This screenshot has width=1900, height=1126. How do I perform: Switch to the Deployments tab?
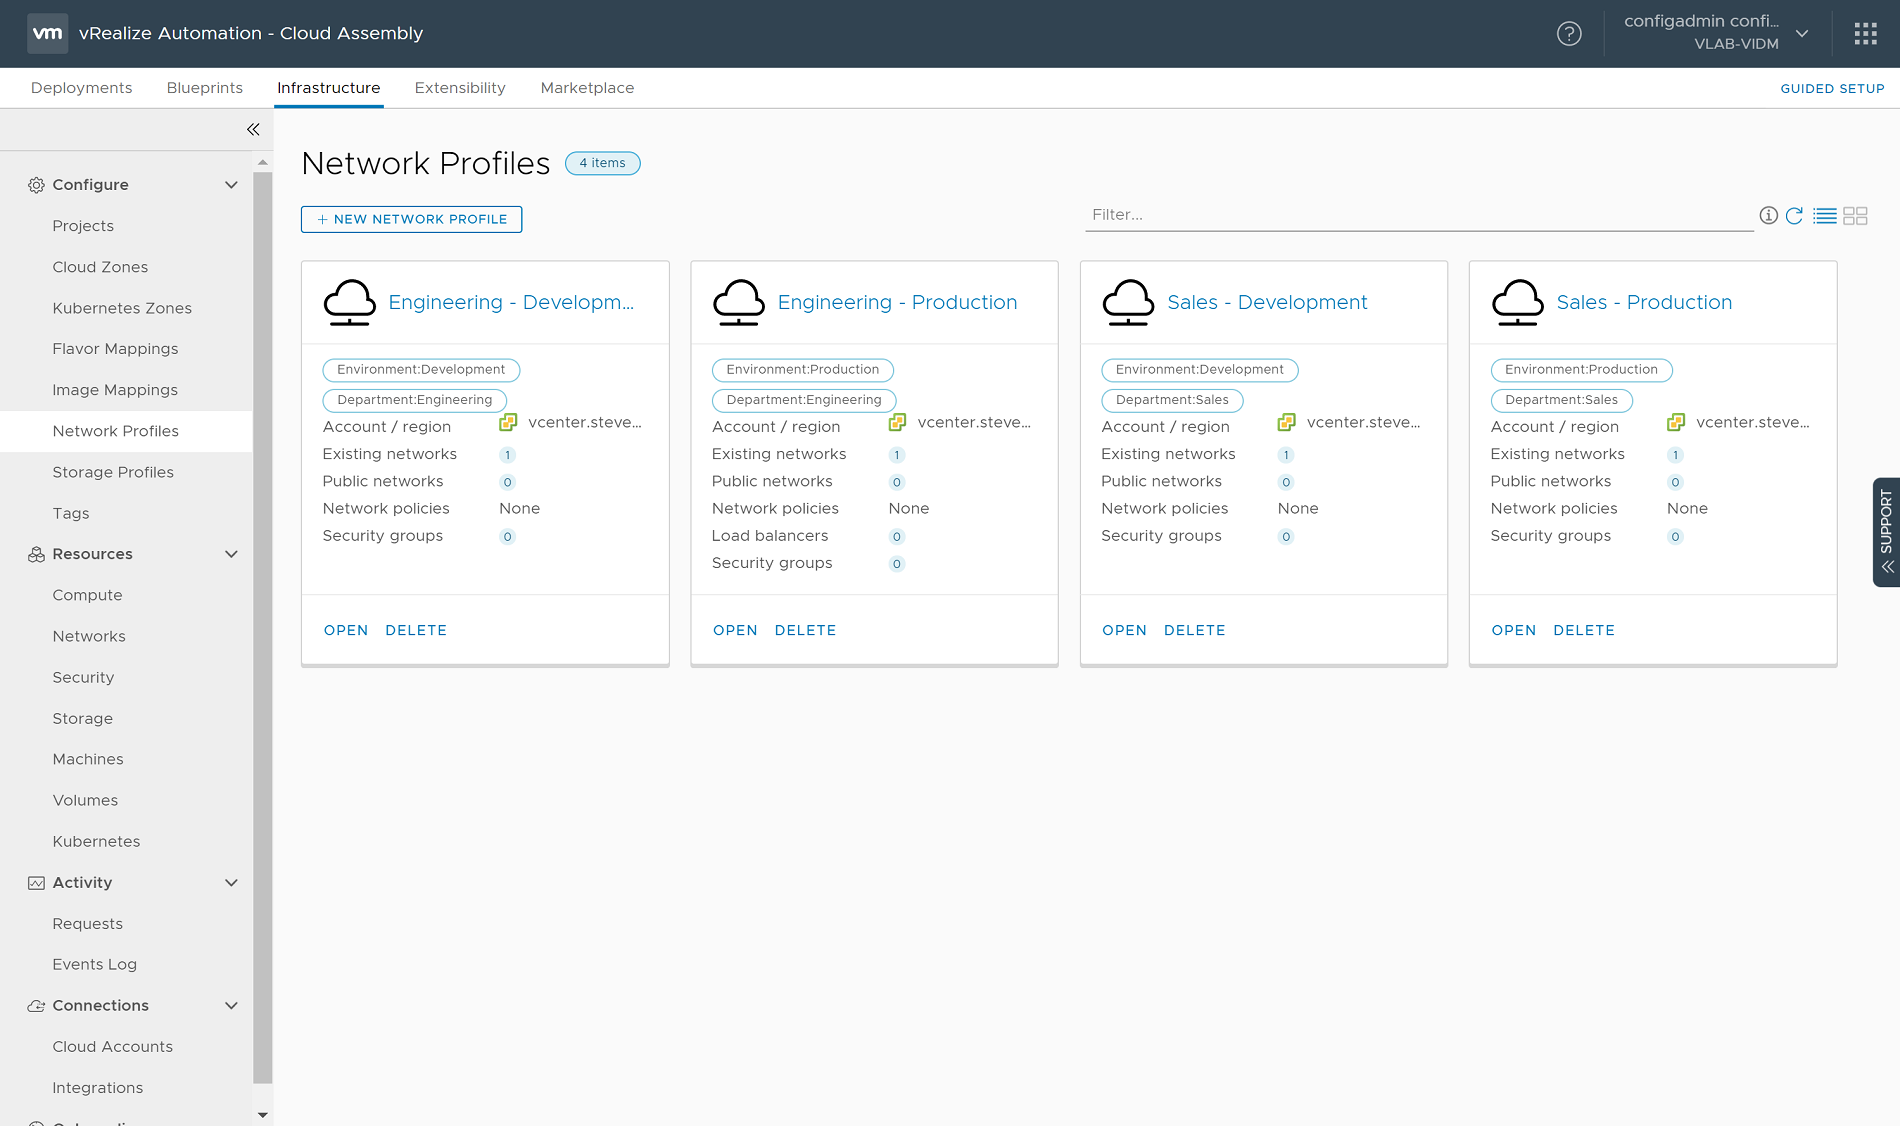click(x=81, y=87)
